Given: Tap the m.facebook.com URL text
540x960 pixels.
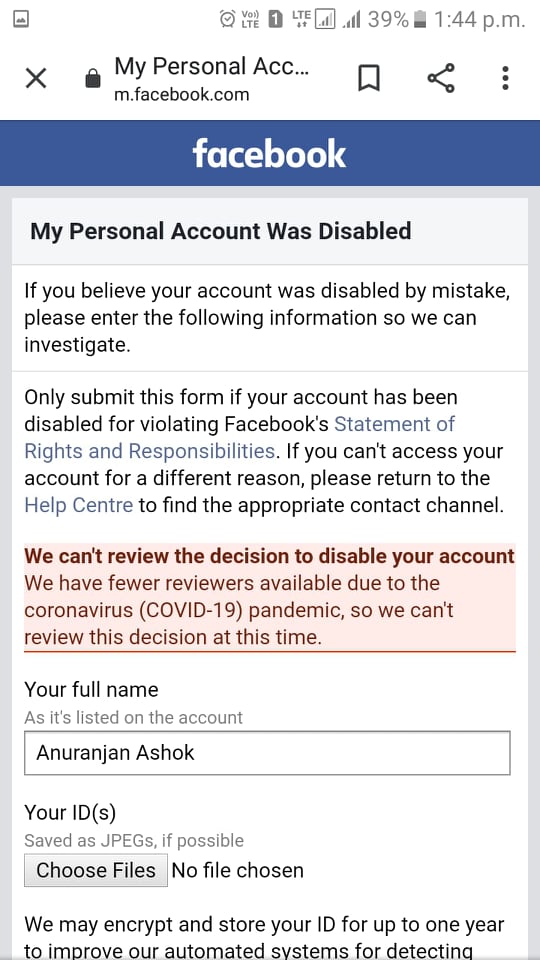Looking at the screenshot, I should click(x=182, y=94).
